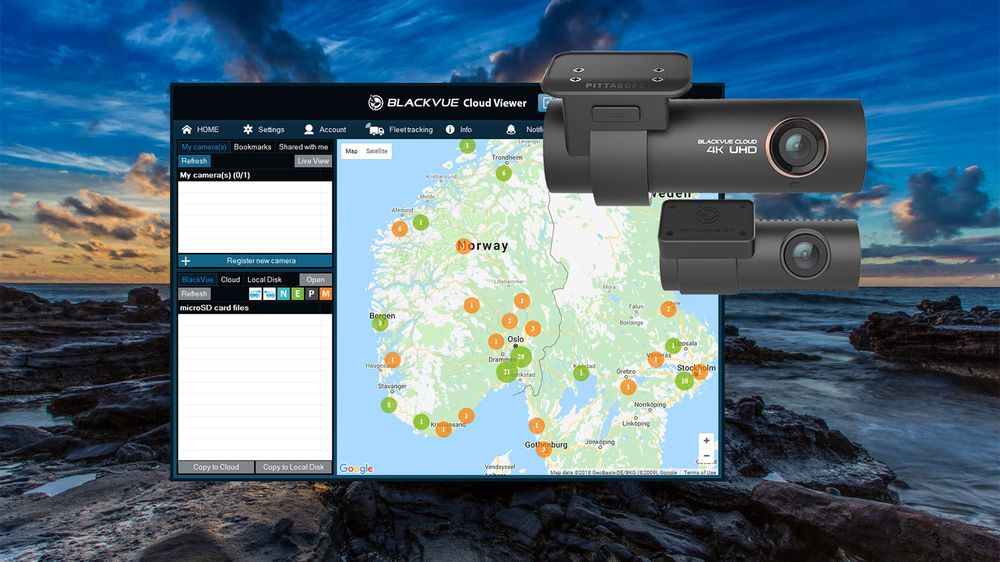Toggle the E (Event) file filter
Viewport: 1000px width, 562px height.
(x=297, y=293)
